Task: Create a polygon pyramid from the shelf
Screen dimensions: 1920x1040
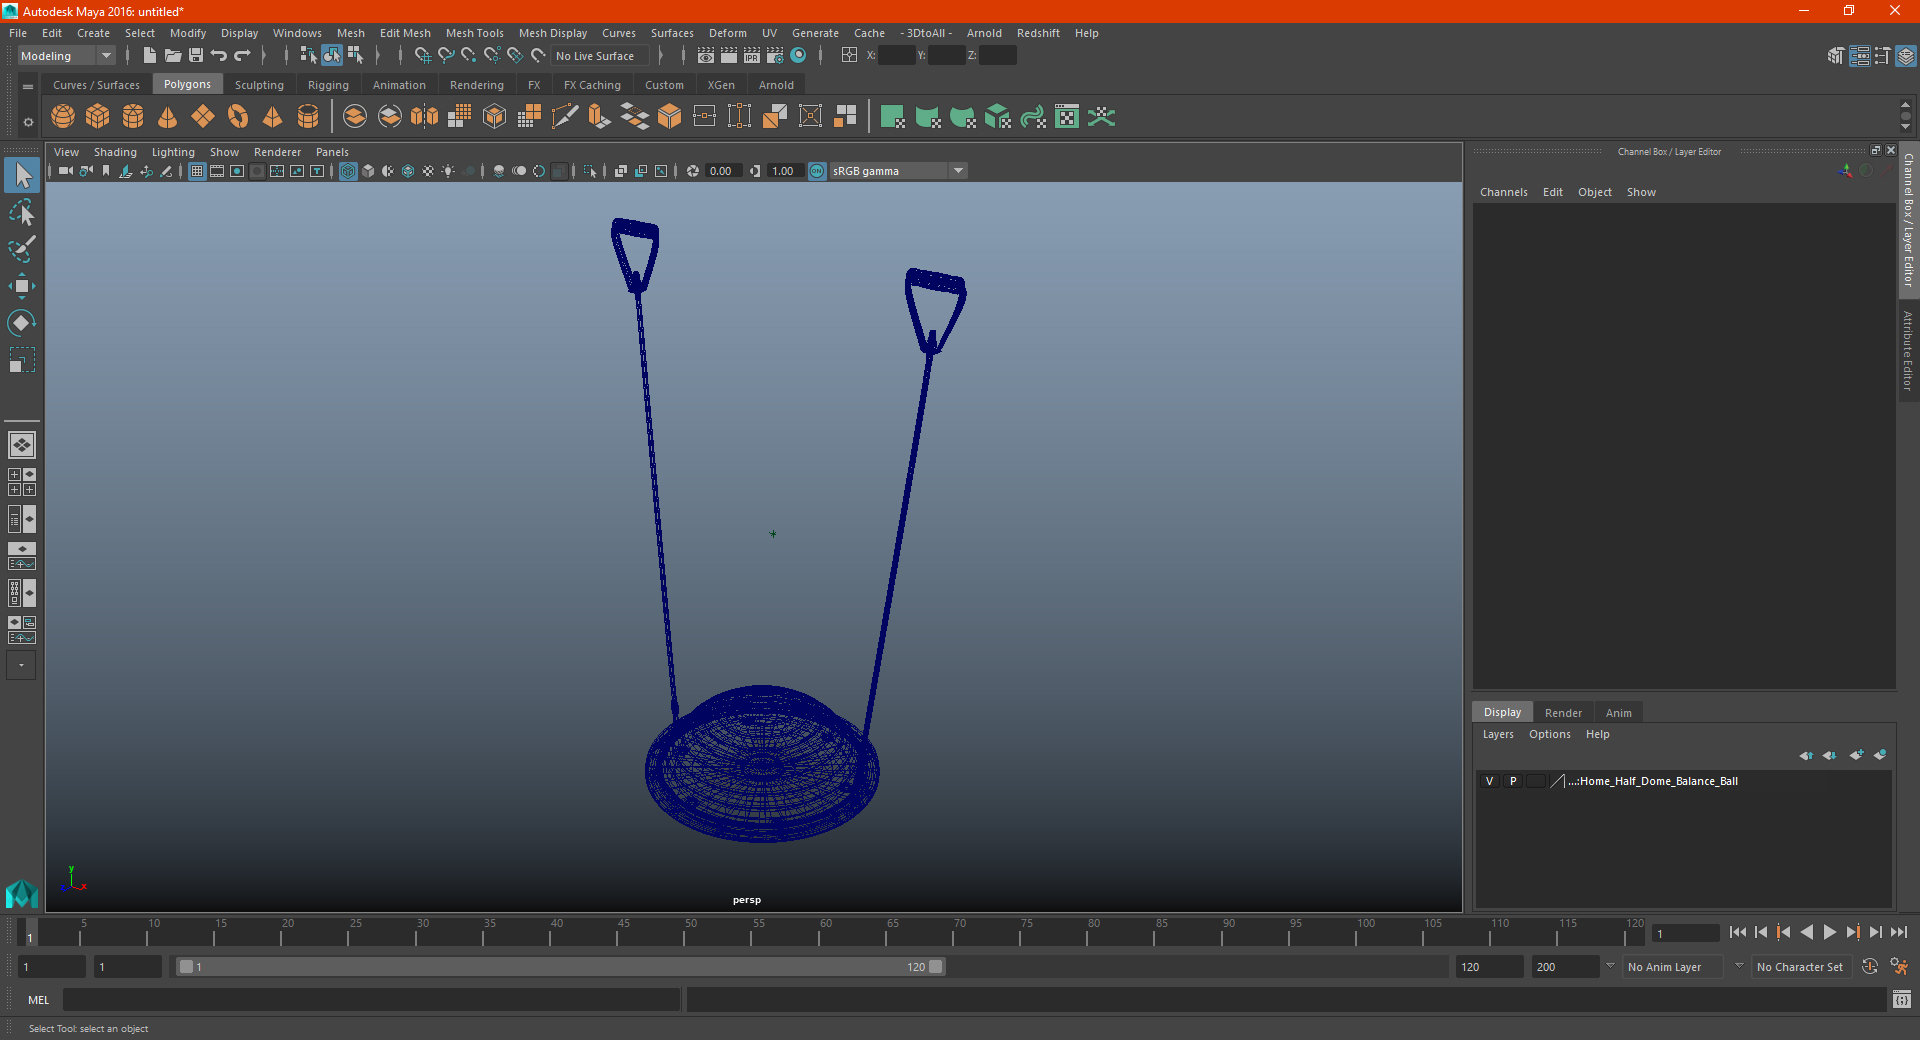Action: click(x=272, y=117)
